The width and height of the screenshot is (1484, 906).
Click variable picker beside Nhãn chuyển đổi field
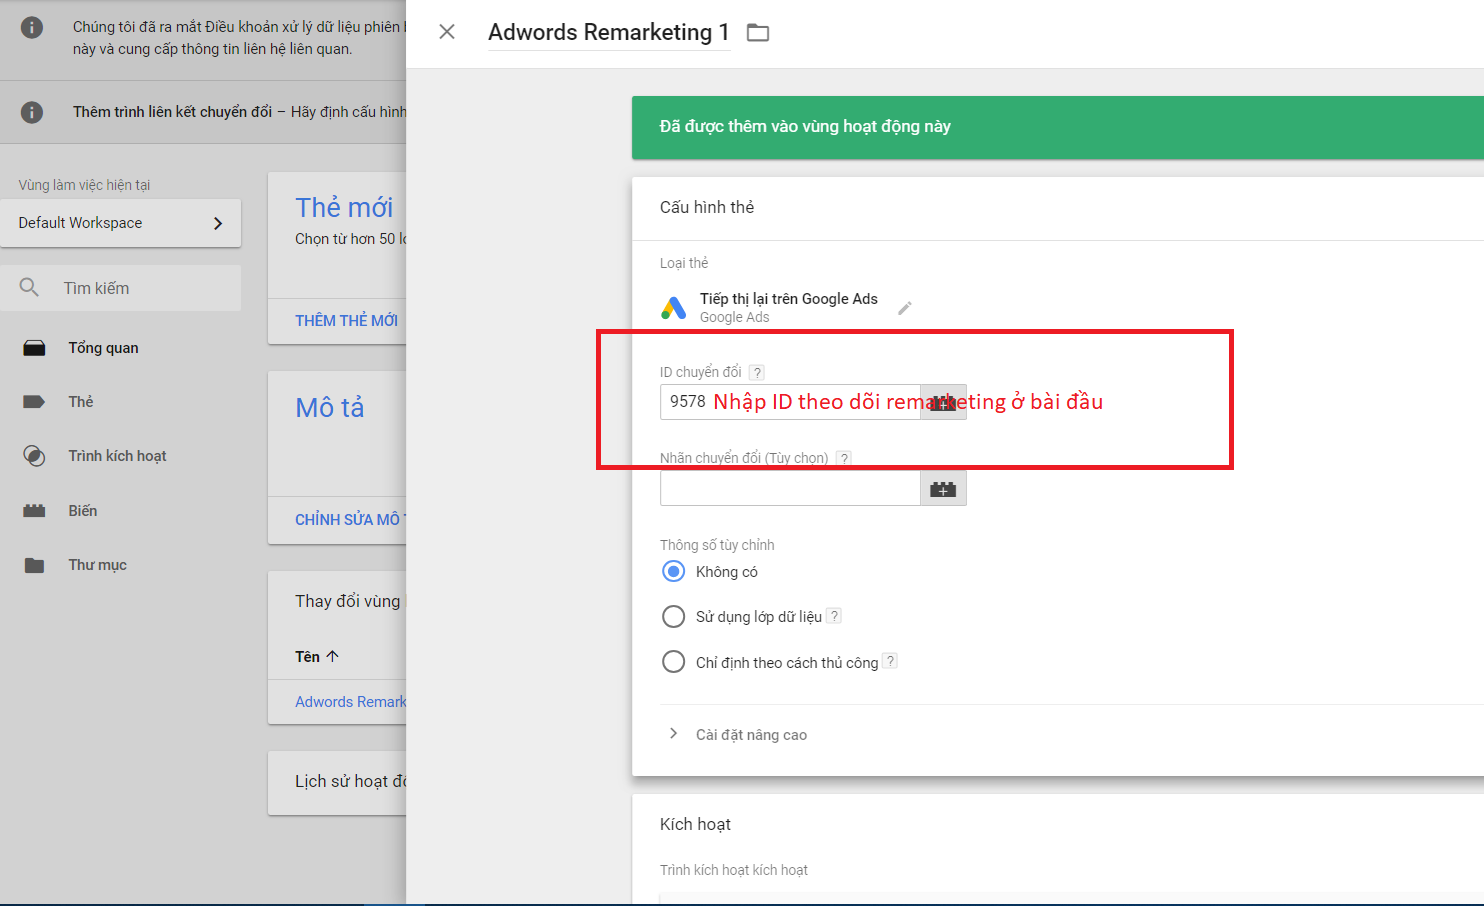coord(943,488)
